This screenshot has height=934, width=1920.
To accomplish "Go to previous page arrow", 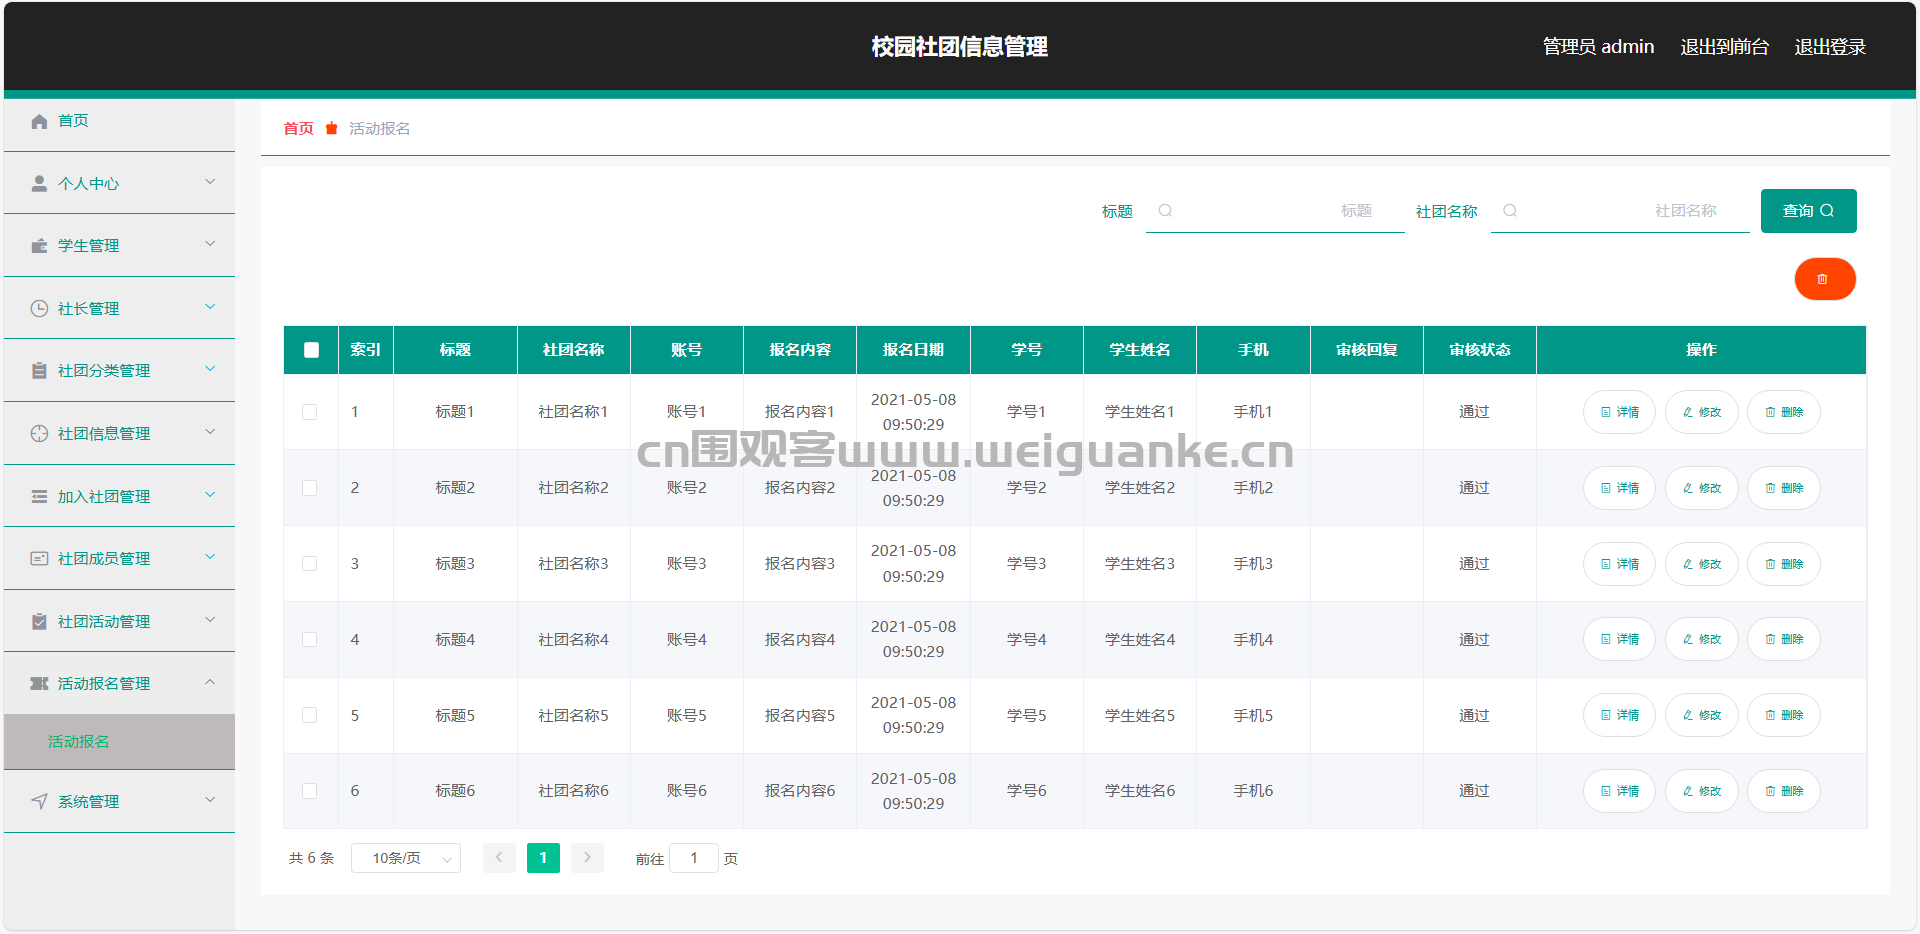I will pos(499,858).
